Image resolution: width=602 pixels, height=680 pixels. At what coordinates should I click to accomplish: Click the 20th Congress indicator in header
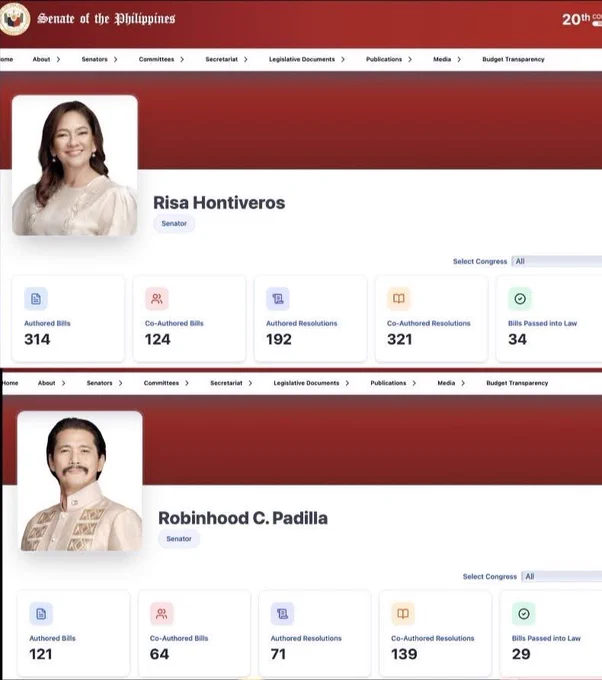pos(582,19)
